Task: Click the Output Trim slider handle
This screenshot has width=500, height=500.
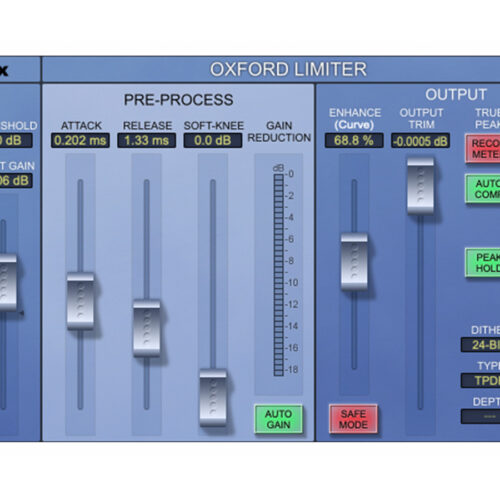Action: click(x=421, y=186)
